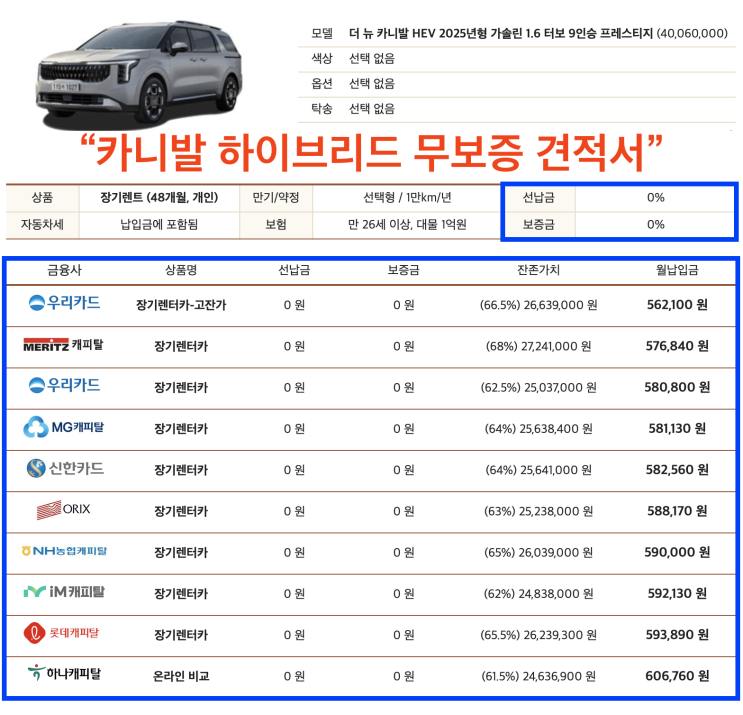Click the 롯데캐피탈 red logo
The height and width of the screenshot is (715, 743).
pyautogui.click(x=62, y=633)
